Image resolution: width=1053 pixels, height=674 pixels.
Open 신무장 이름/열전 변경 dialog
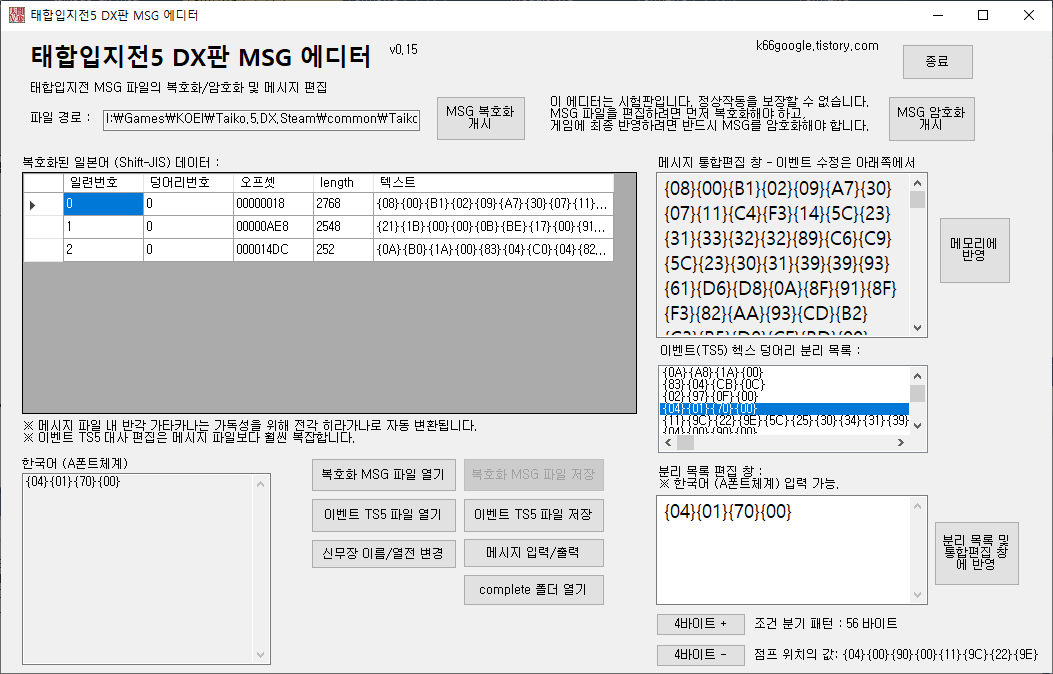coord(383,553)
